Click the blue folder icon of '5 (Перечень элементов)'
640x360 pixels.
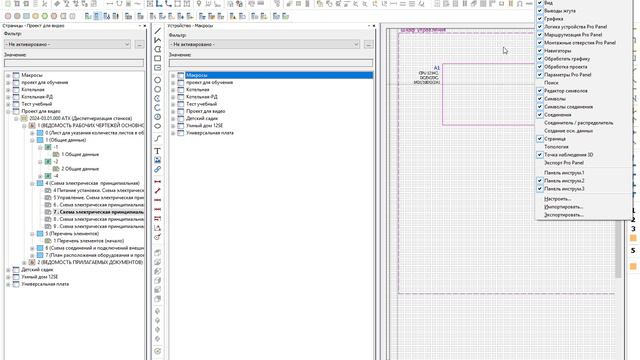click(40, 233)
